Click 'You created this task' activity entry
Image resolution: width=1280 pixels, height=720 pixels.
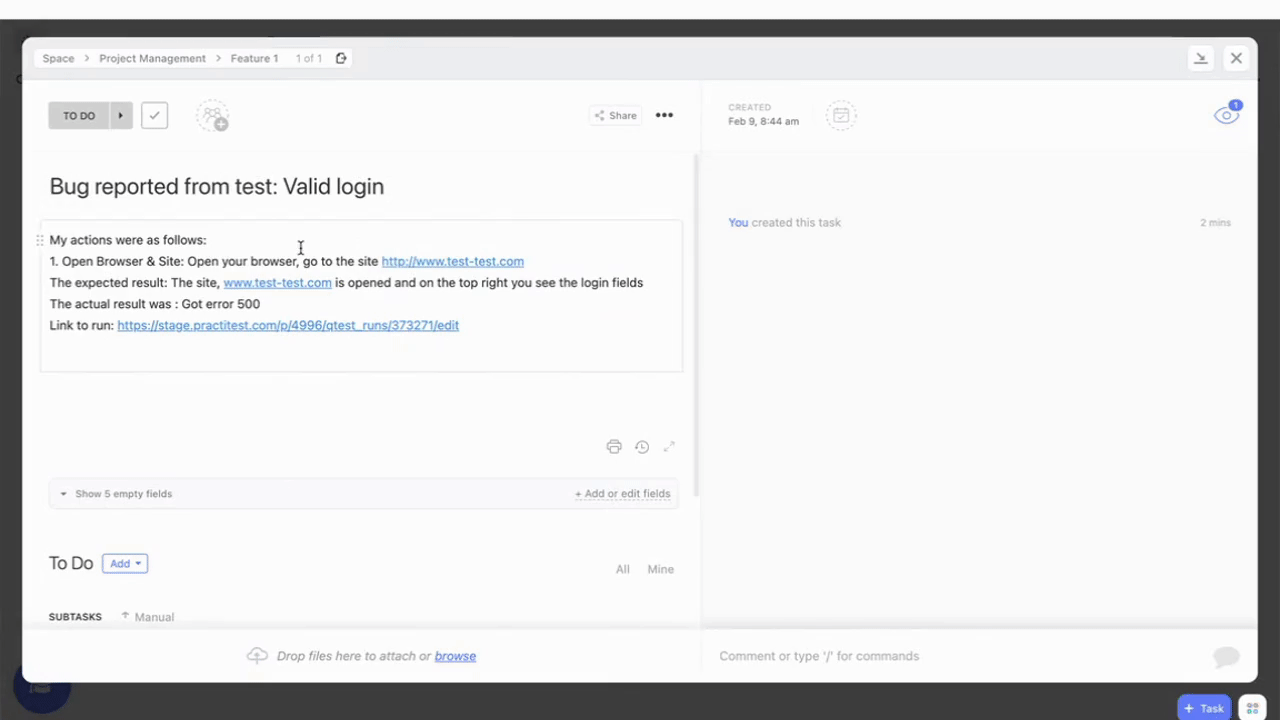coord(784,222)
